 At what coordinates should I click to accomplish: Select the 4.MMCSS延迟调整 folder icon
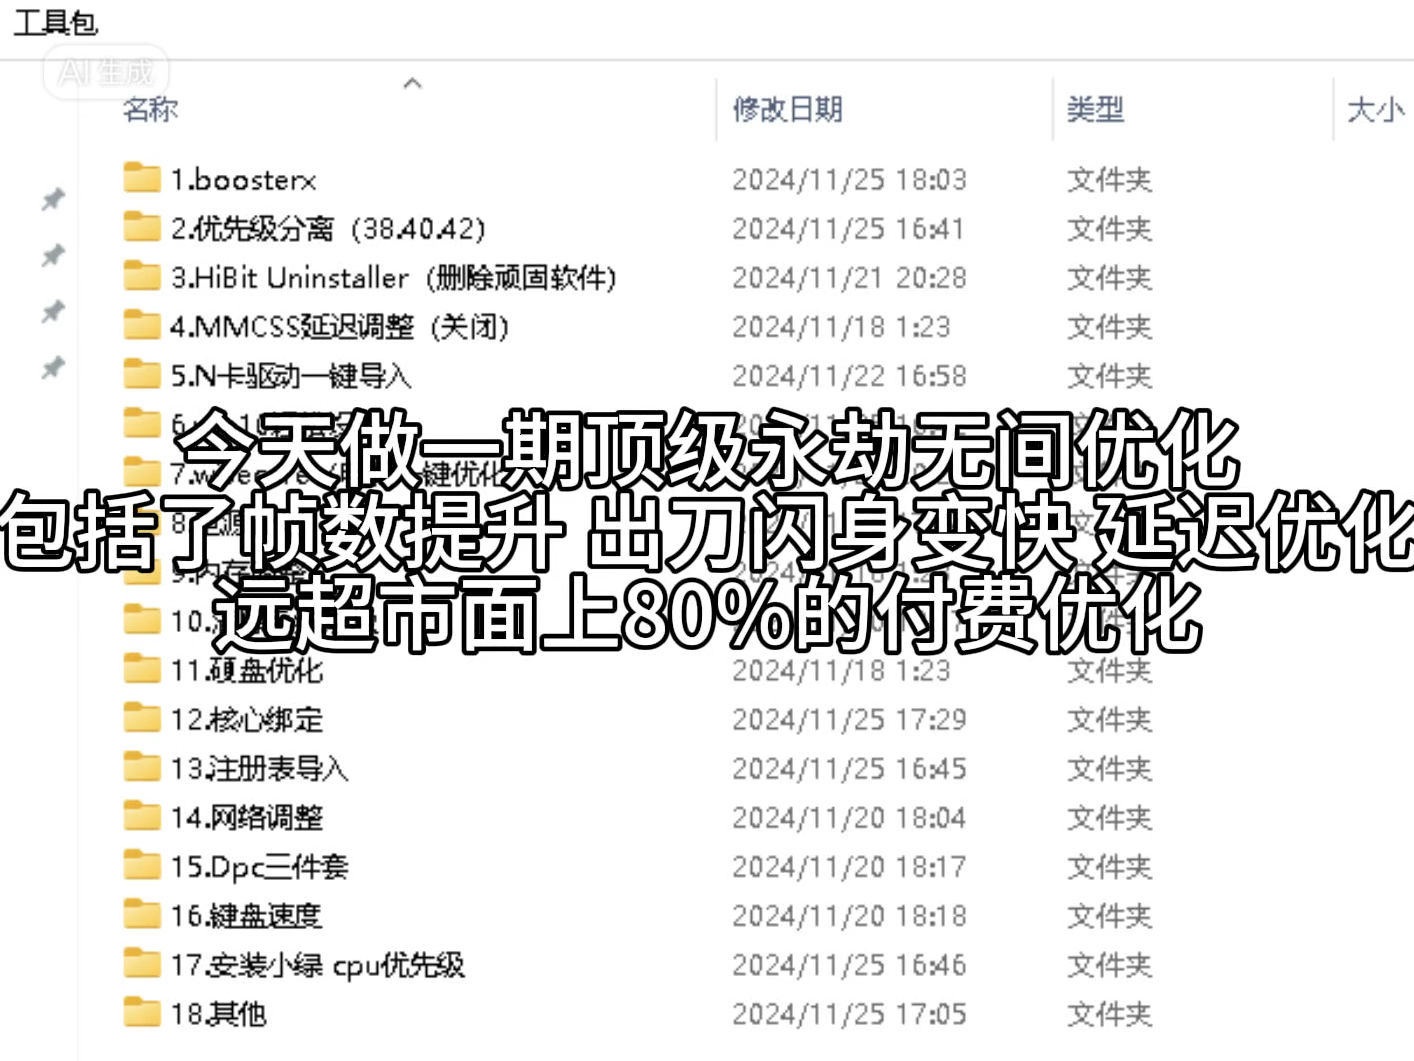click(142, 325)
